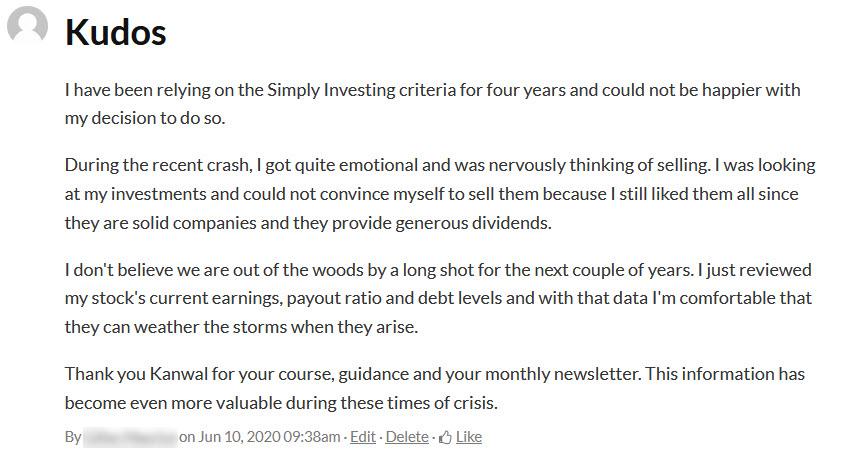The height and width of the screenshot is (465, 844).
Task: Click the thumbs-up icon beside Like
Action: point(445,437)
